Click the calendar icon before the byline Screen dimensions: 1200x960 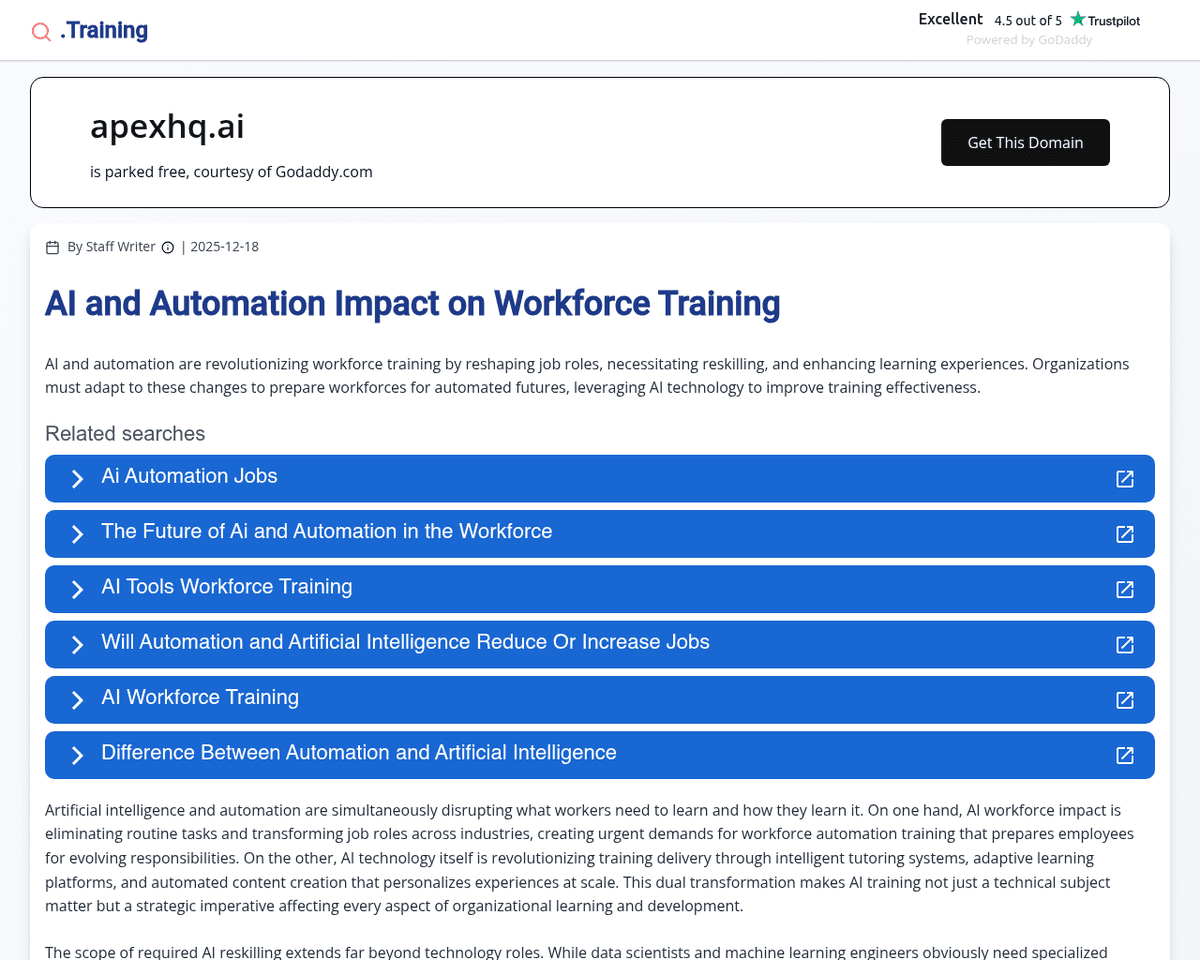(53, 248)
